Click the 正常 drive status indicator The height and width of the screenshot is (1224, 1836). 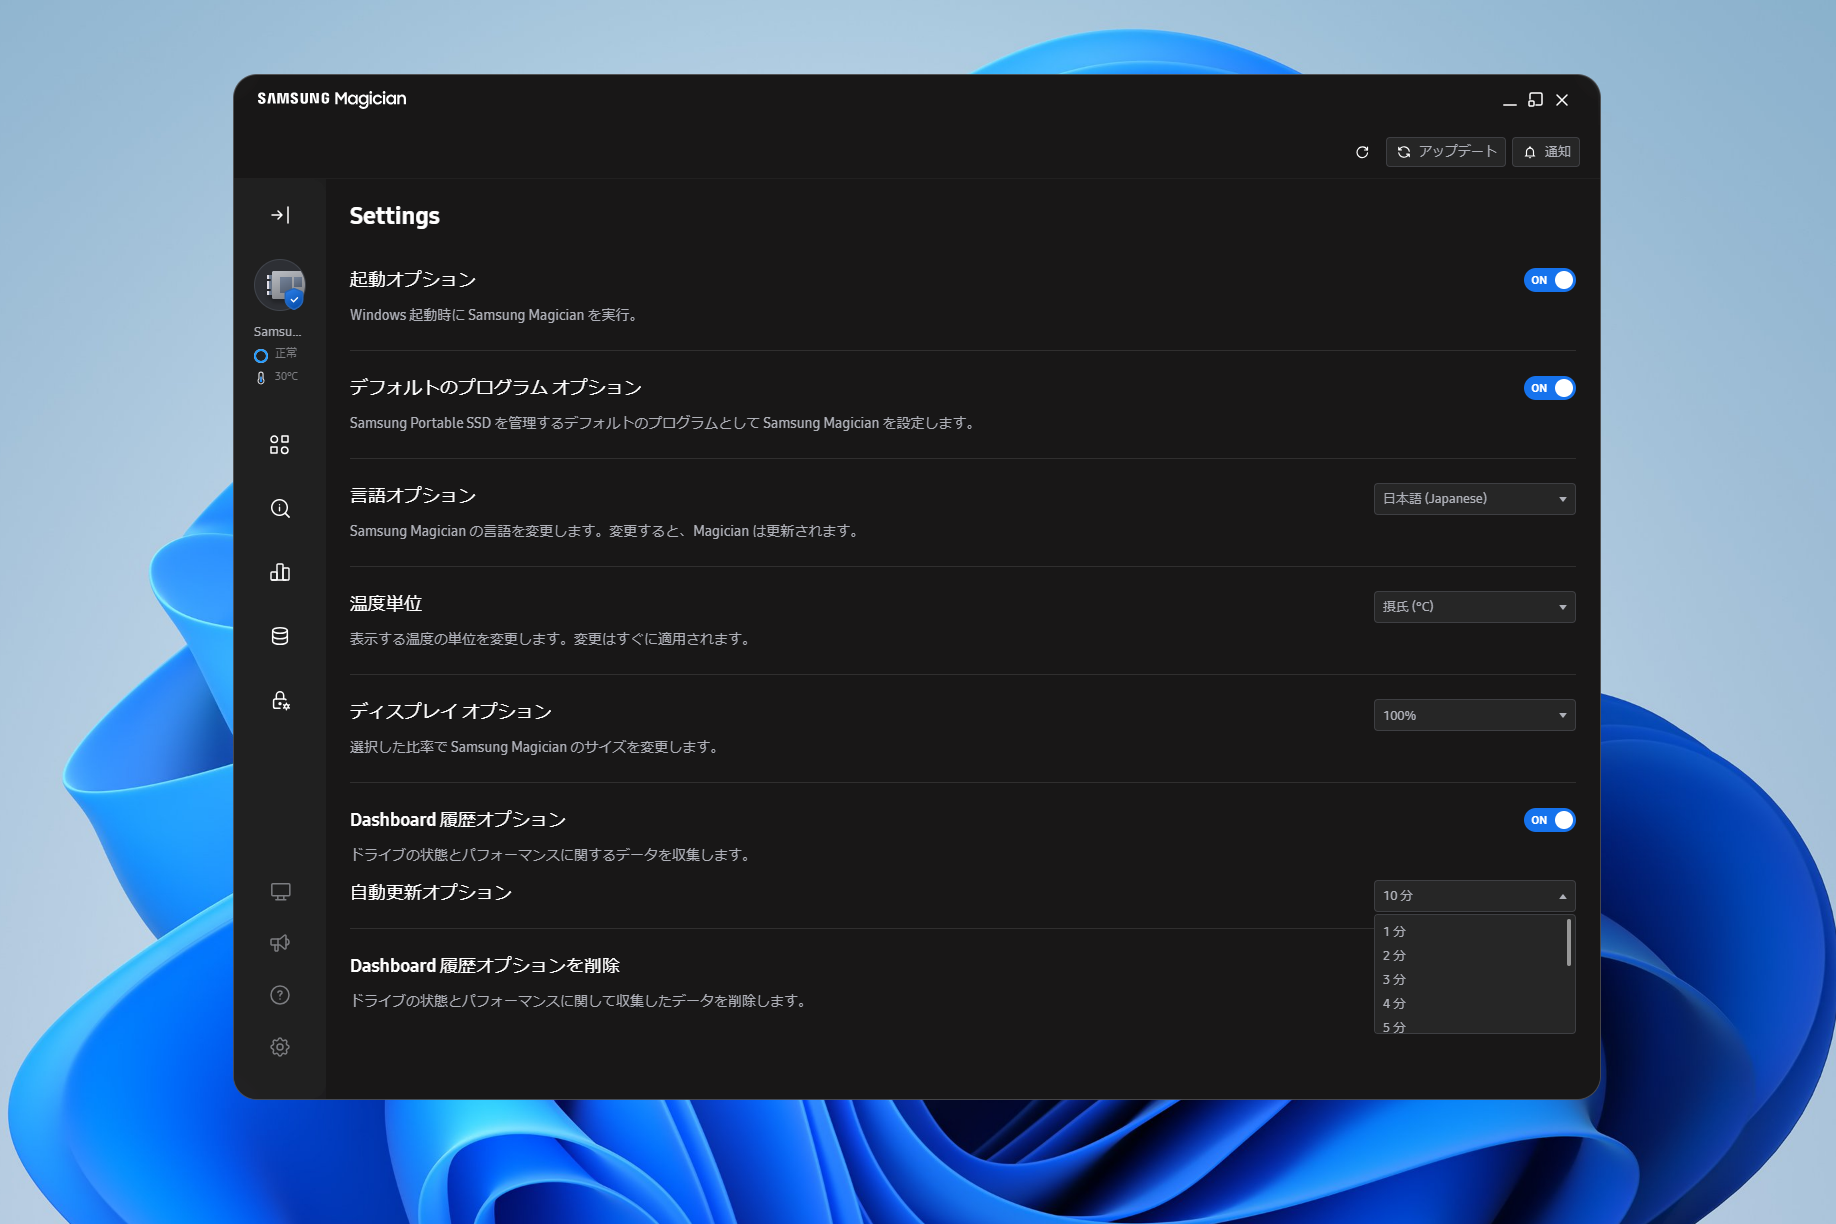click(276, 354)
